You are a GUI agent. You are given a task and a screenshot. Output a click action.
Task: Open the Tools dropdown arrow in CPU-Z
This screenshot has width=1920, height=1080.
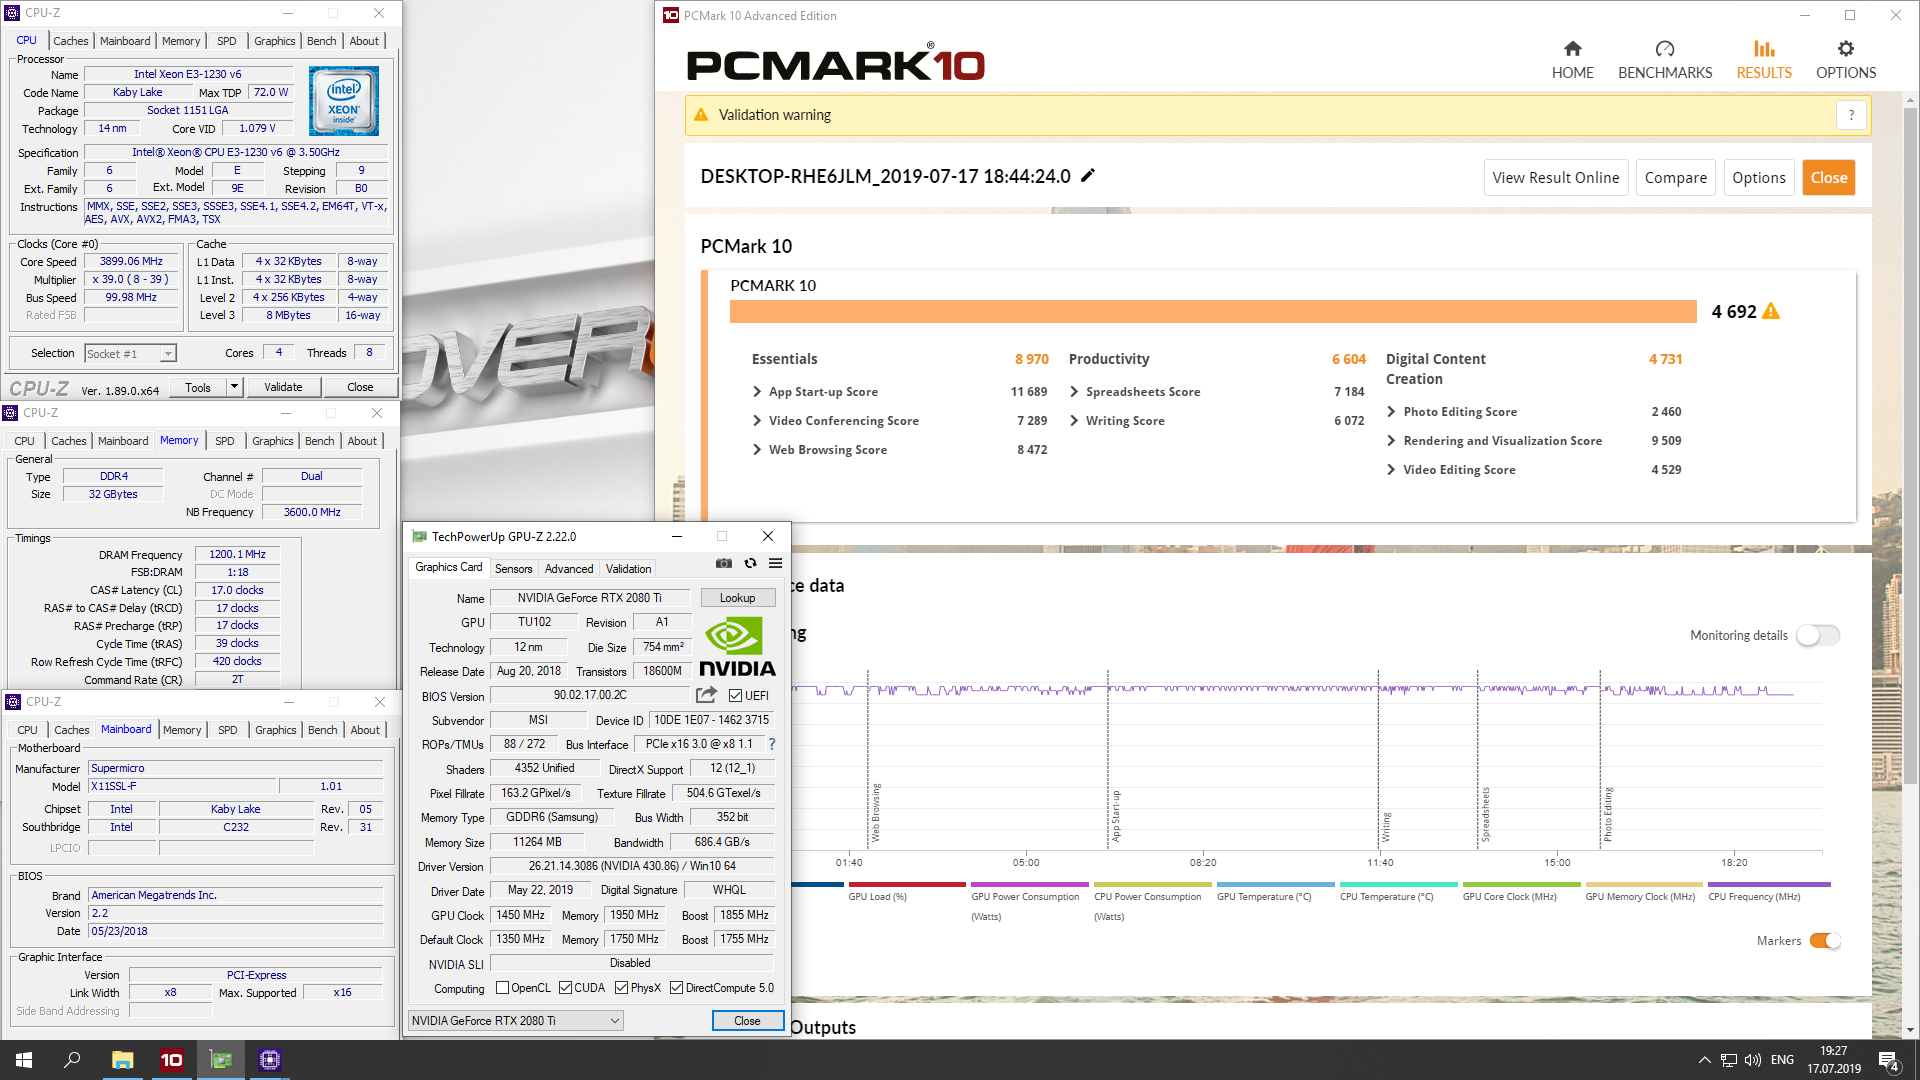click(234, 387)
